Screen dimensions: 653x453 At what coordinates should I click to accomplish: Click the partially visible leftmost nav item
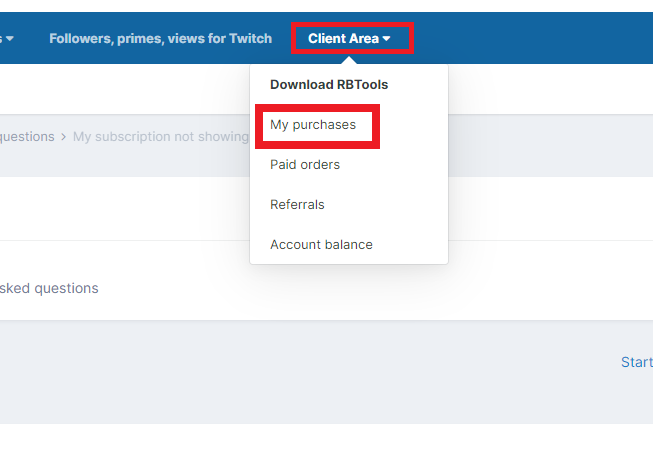point(3,39)
